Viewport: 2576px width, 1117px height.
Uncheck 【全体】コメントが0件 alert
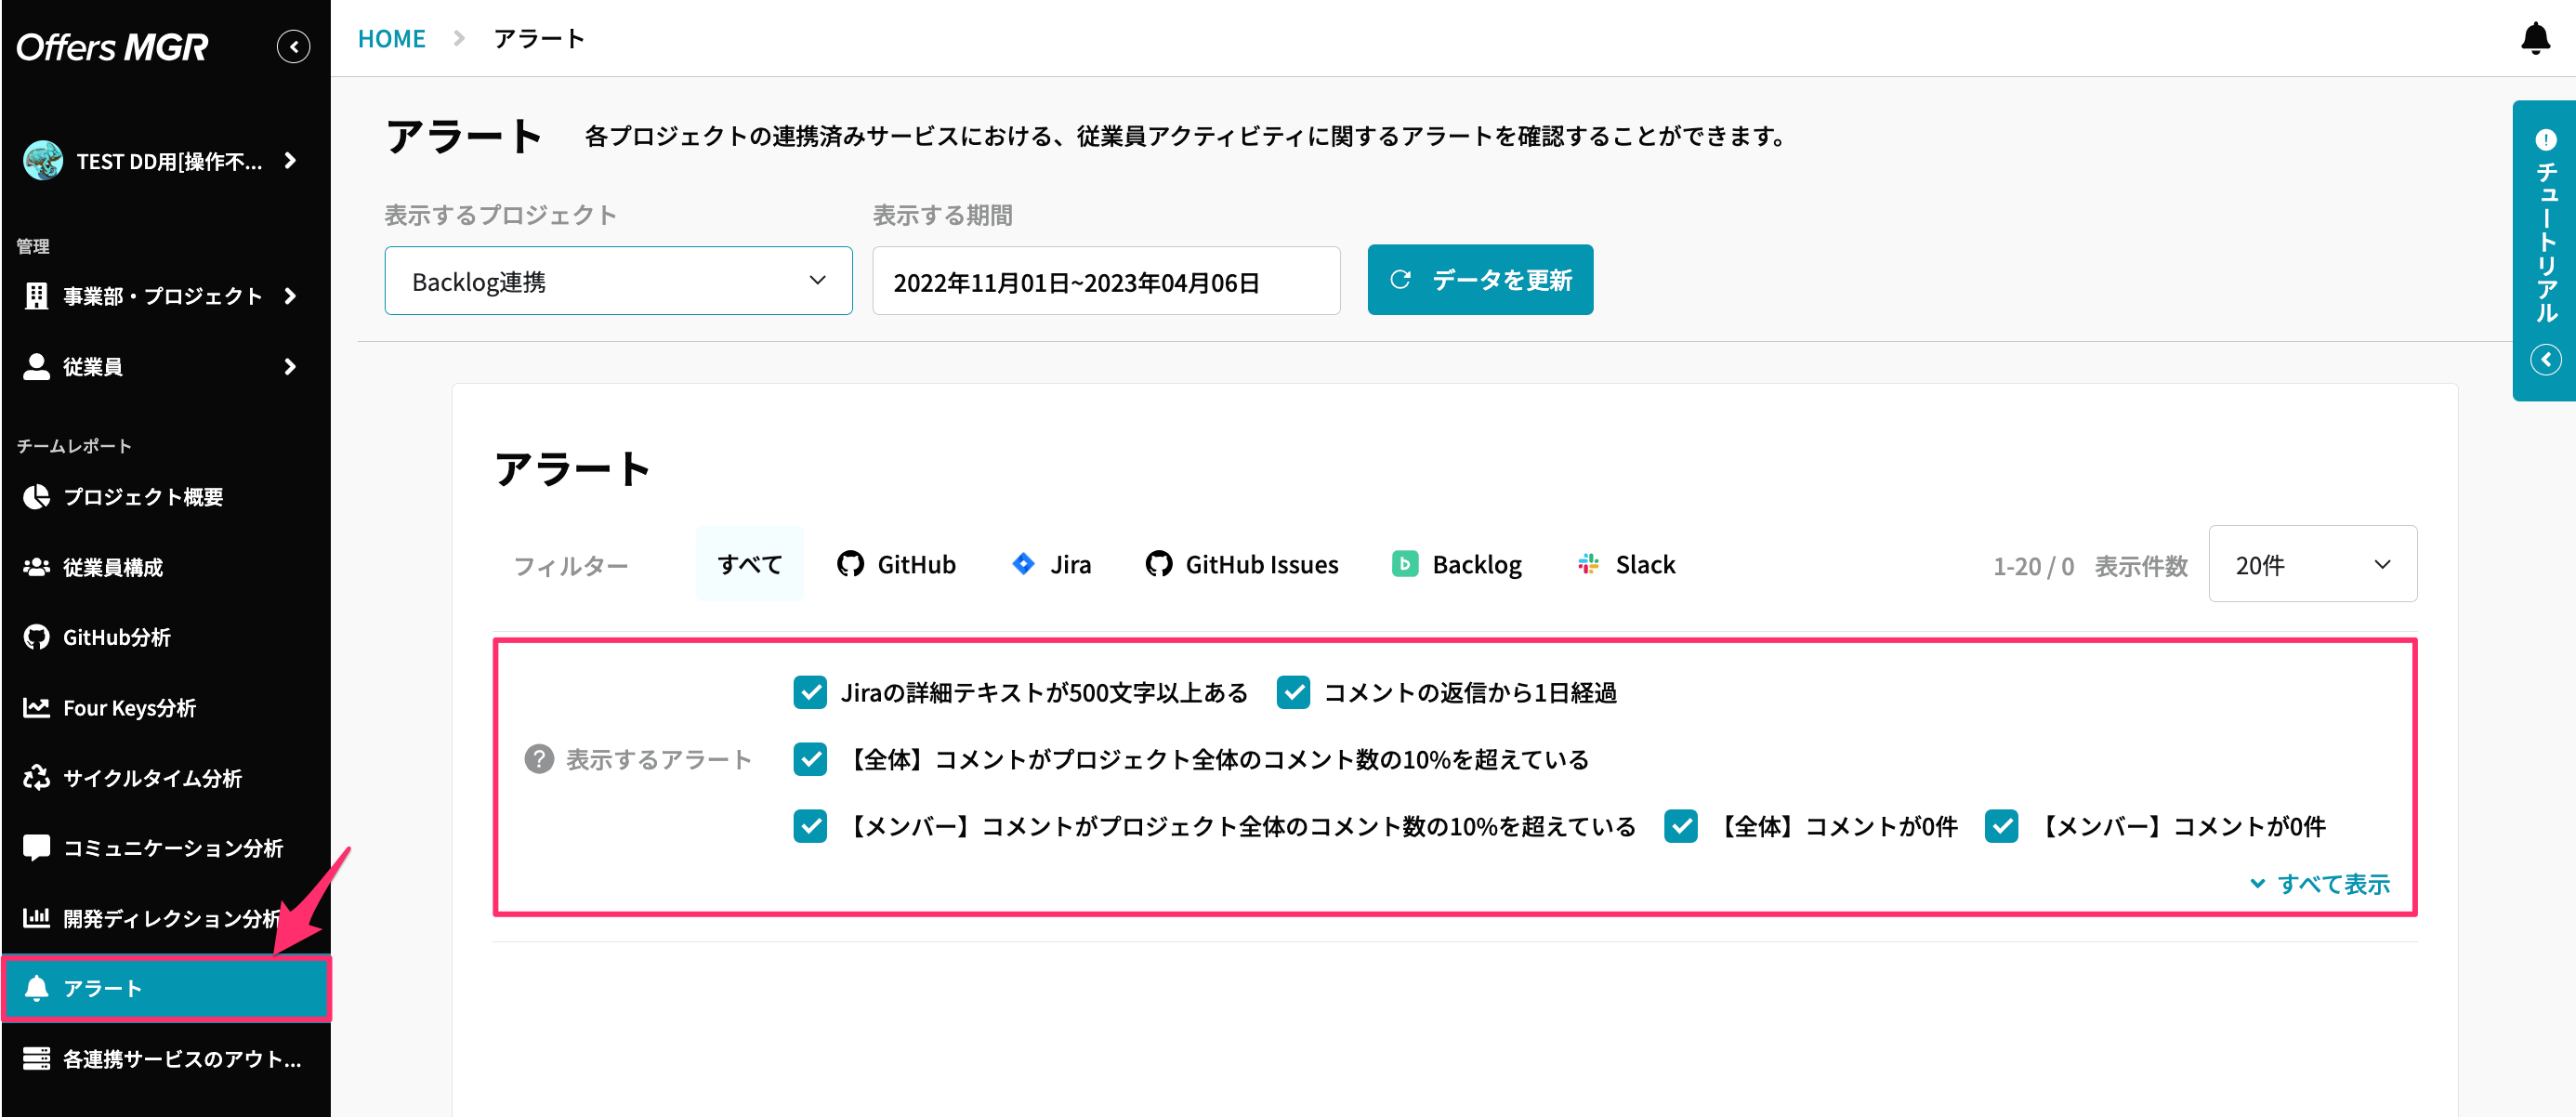click(x=1682, y=826)
